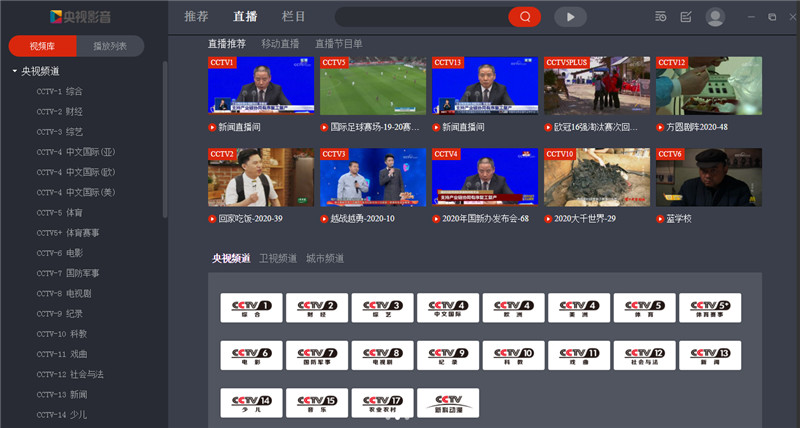Select the CCTV2 财经 channel logo tile
The image size is (800, 428).
(x=317, y=308)
